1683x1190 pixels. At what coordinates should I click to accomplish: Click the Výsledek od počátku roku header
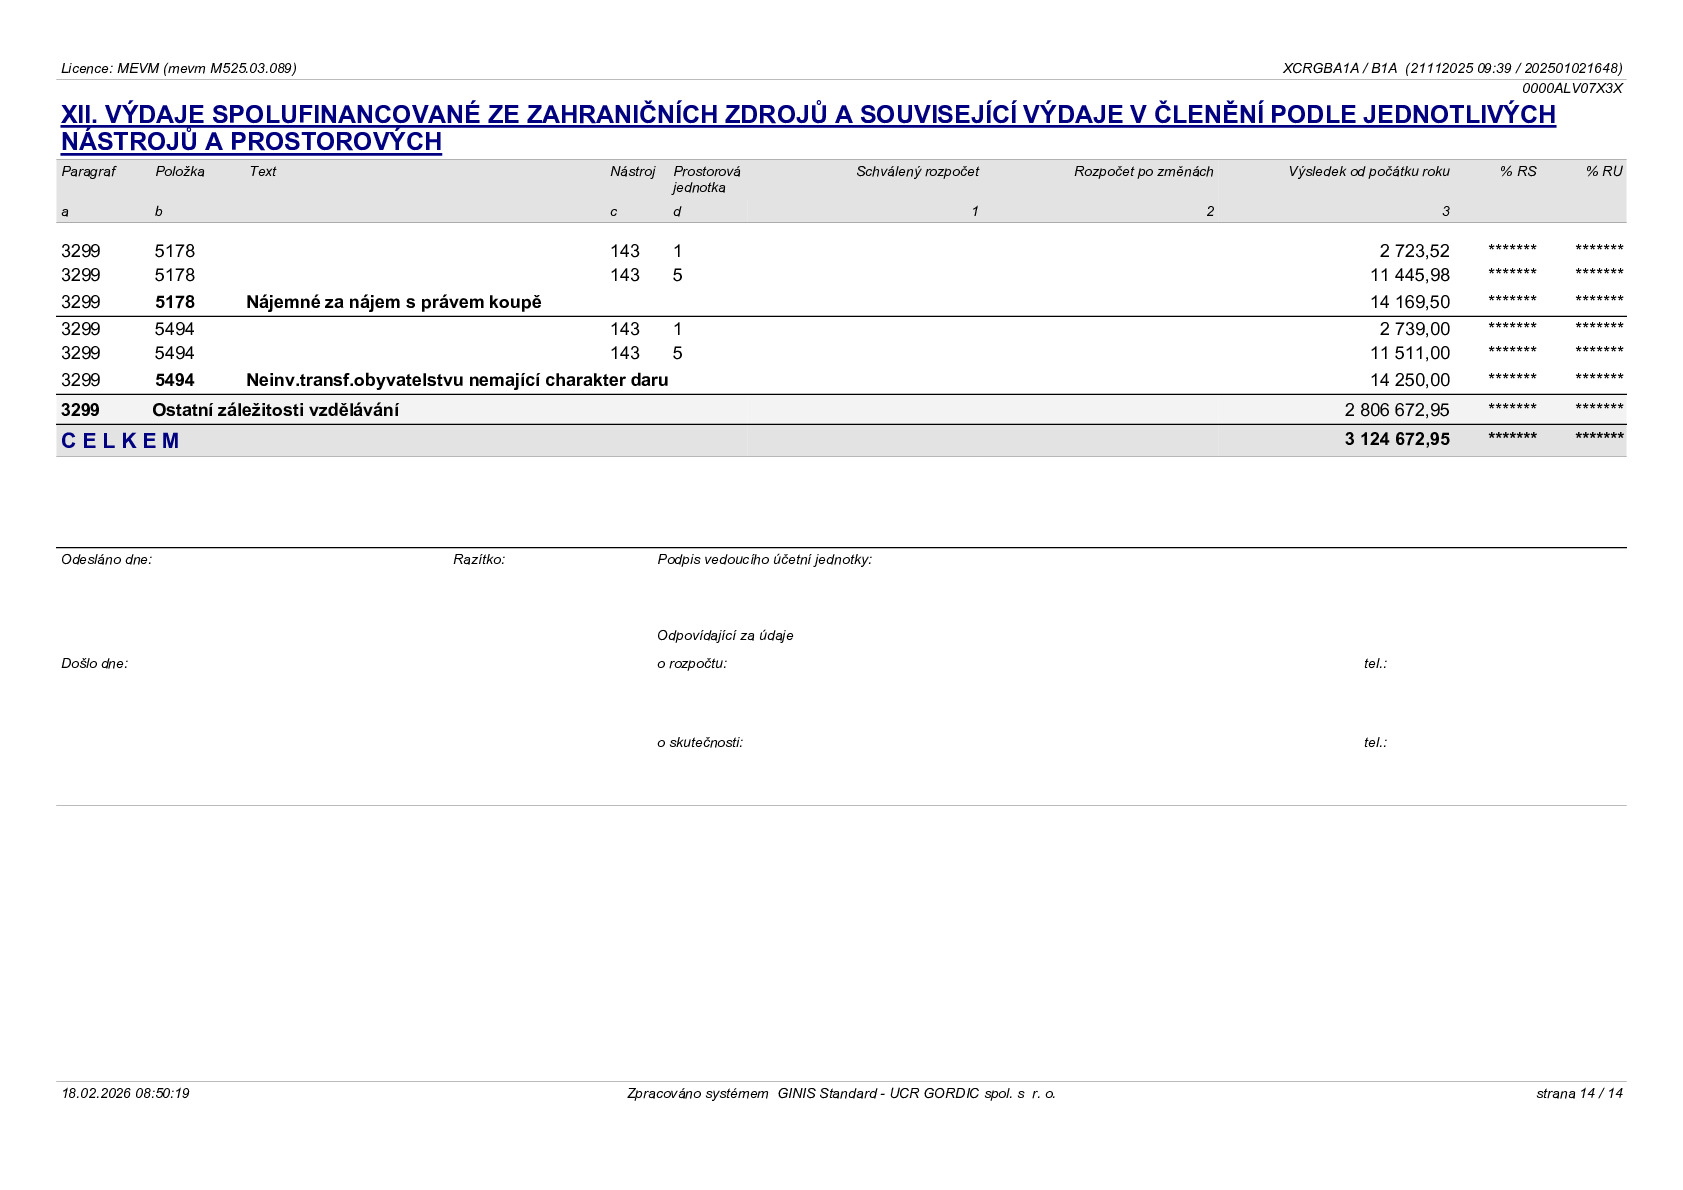pyautogui.click(x=1369, y=172)
